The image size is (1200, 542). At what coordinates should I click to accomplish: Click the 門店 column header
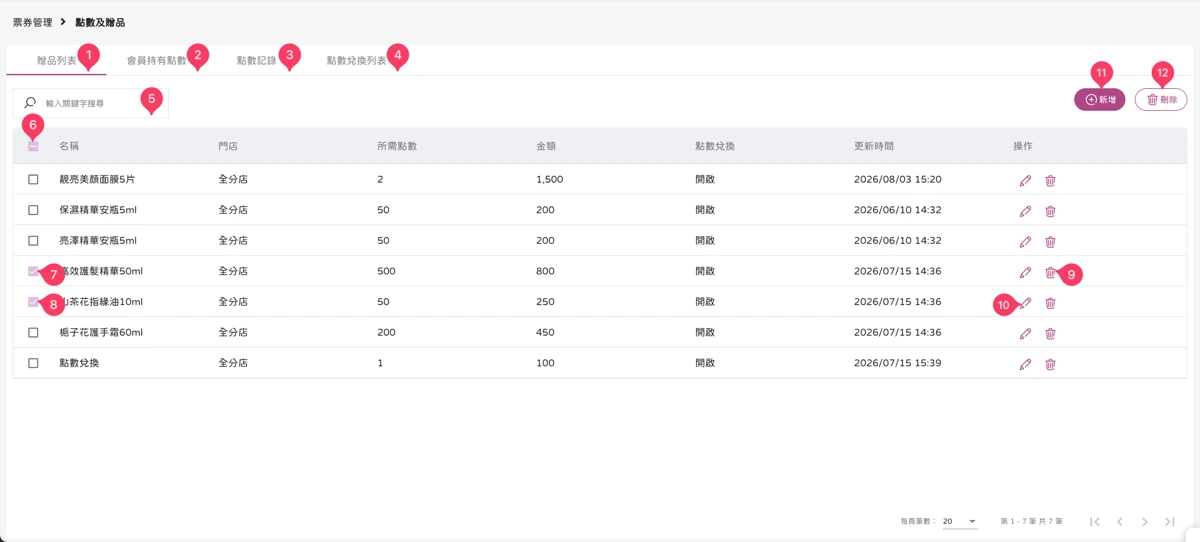click(228, 146)
